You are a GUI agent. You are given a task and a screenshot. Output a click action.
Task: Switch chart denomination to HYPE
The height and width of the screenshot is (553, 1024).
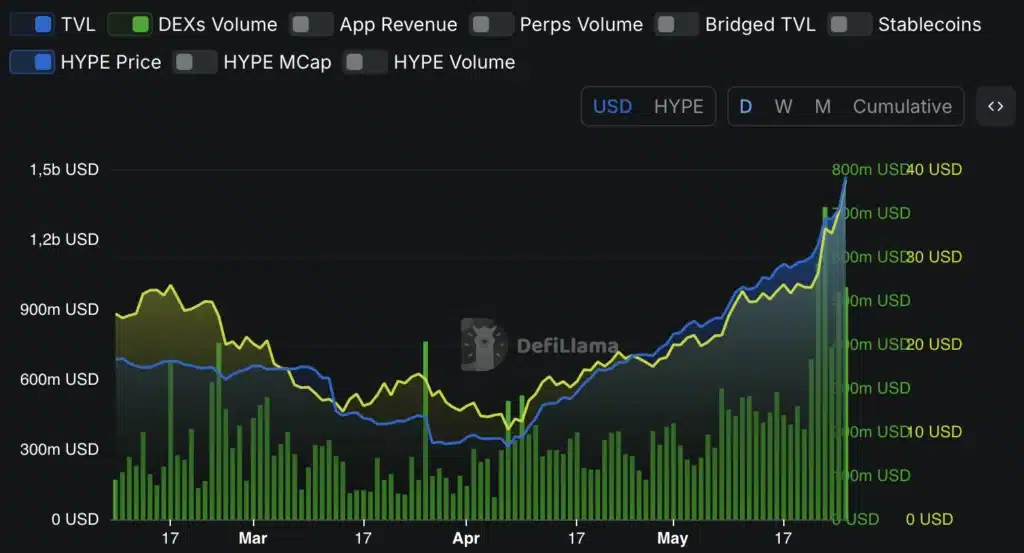tap(679, 106)
